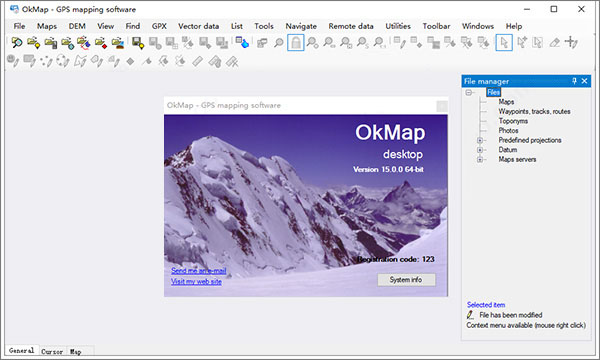Image resolution: width=600 pixels, height=360 pixels.
Task: Click the Send me an e-mail link
Action: point(199,270)
